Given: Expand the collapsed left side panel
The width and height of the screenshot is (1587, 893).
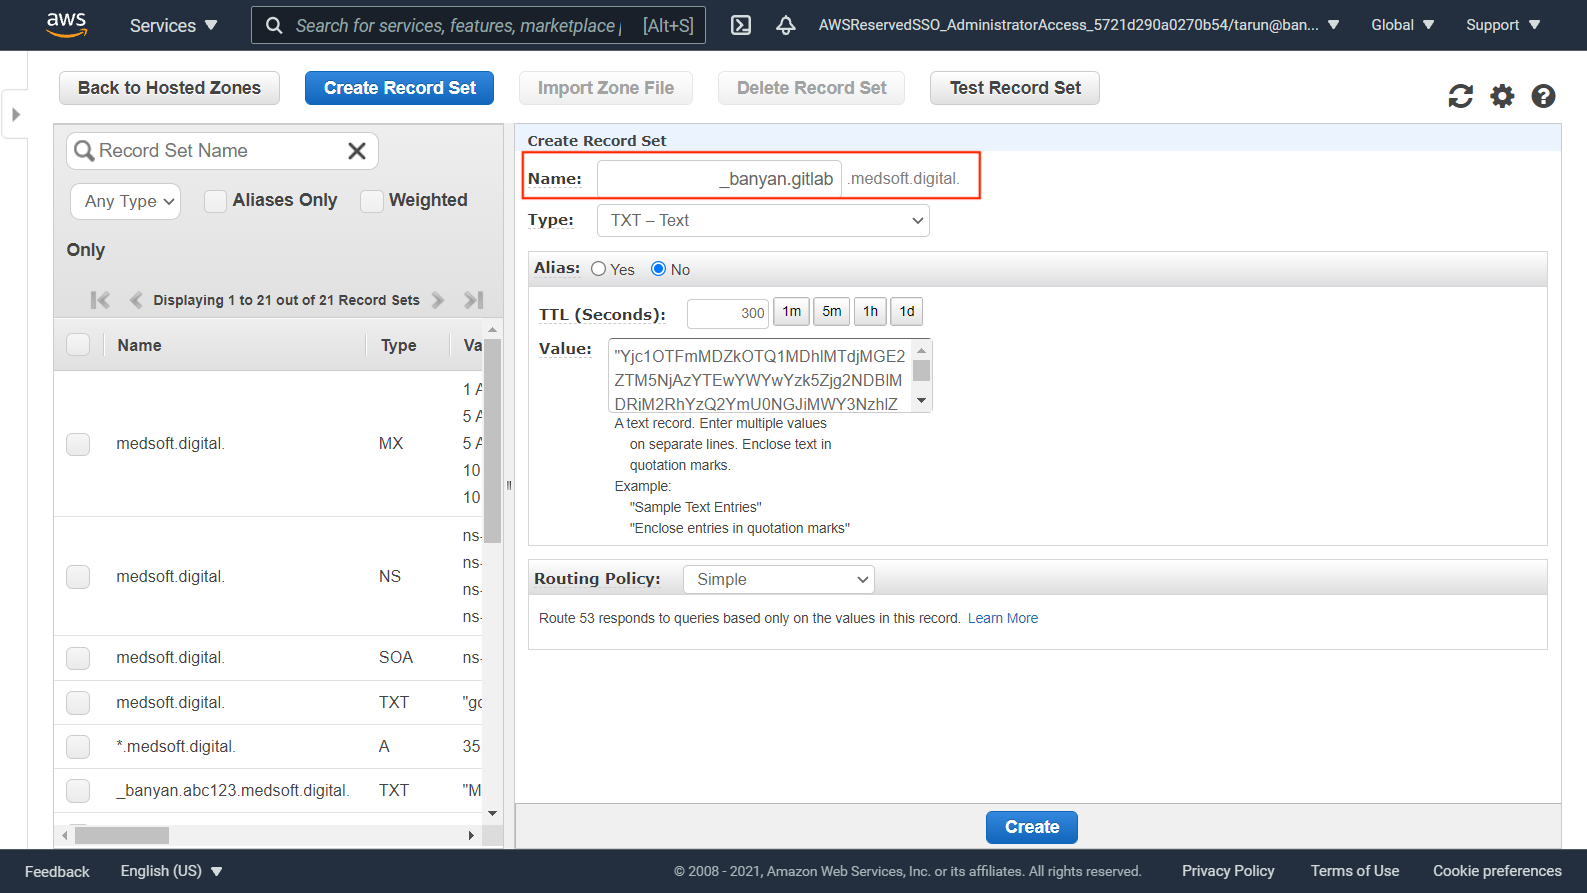Looking at the screenshot, I should [15, 114].
